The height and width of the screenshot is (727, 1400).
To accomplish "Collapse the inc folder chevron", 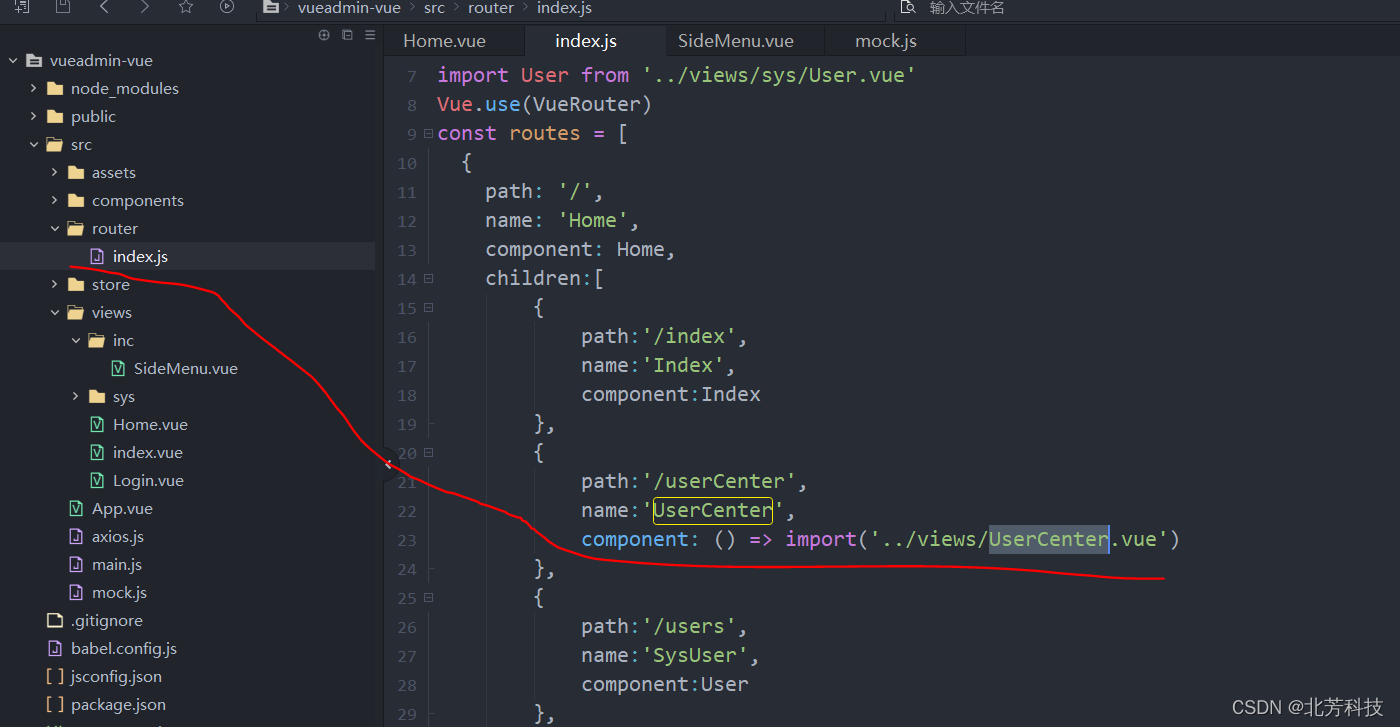I will 76,340.
